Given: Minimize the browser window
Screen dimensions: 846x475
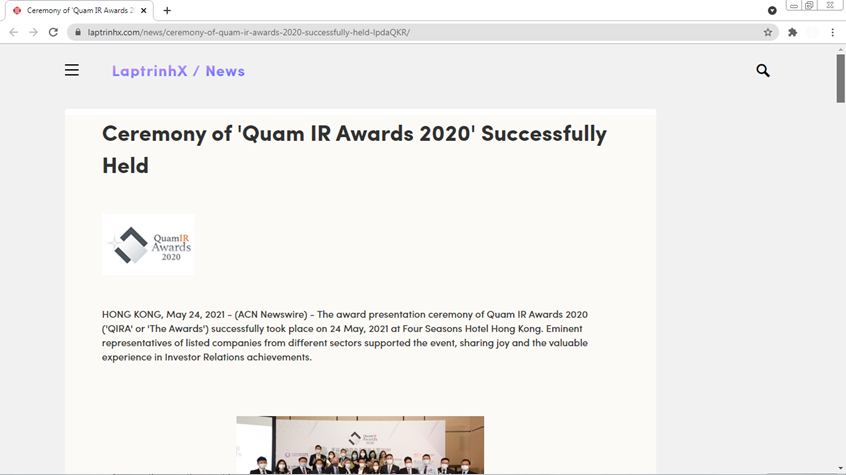Looking at the screenshot, I should (x=794, y=5).
